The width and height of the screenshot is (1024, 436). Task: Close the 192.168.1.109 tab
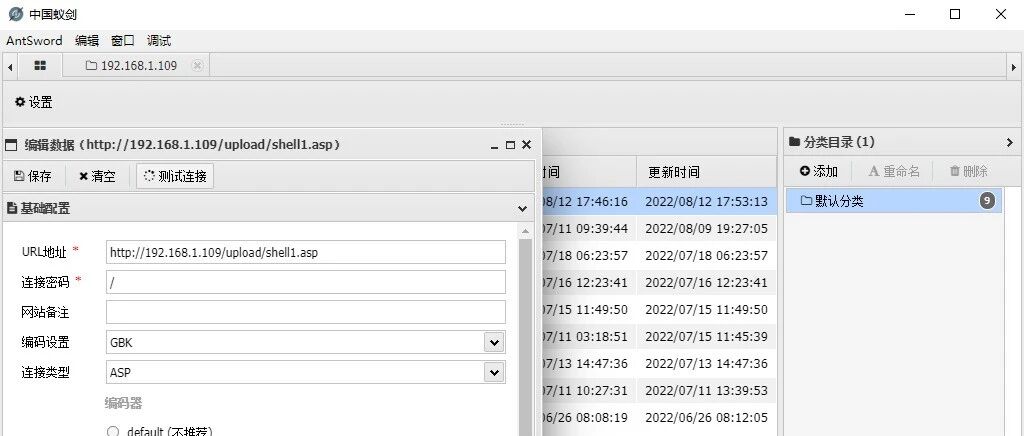[197, 66]
